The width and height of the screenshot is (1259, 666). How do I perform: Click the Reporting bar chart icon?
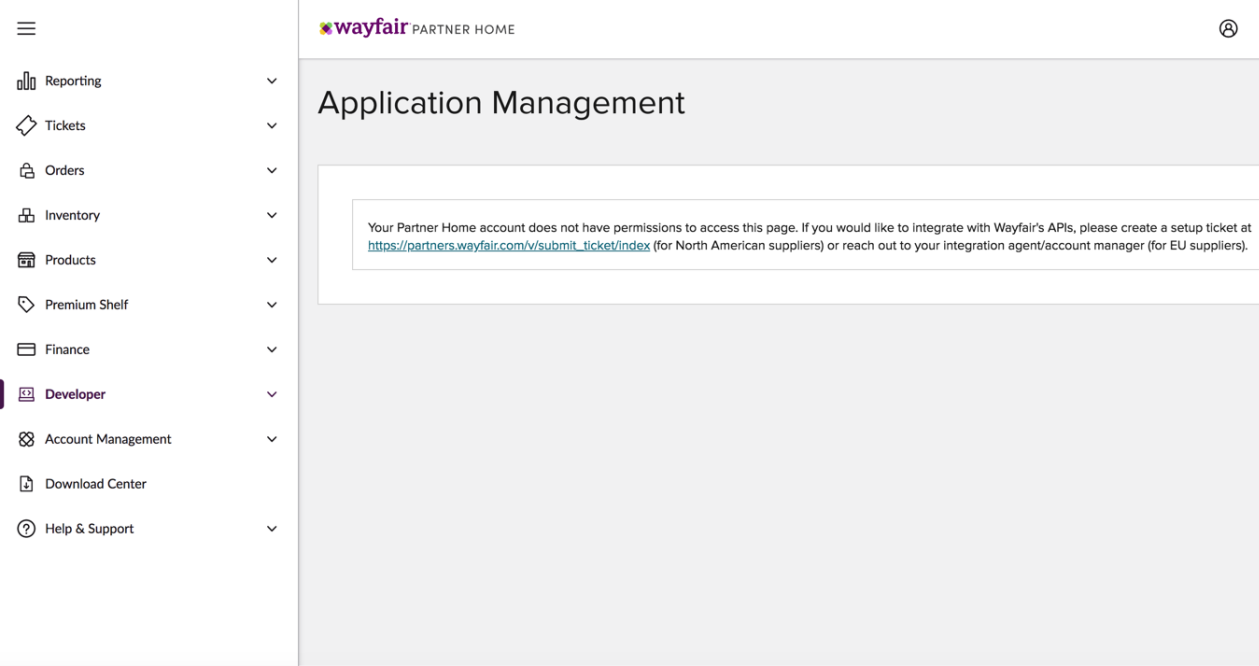coord(26,81)
